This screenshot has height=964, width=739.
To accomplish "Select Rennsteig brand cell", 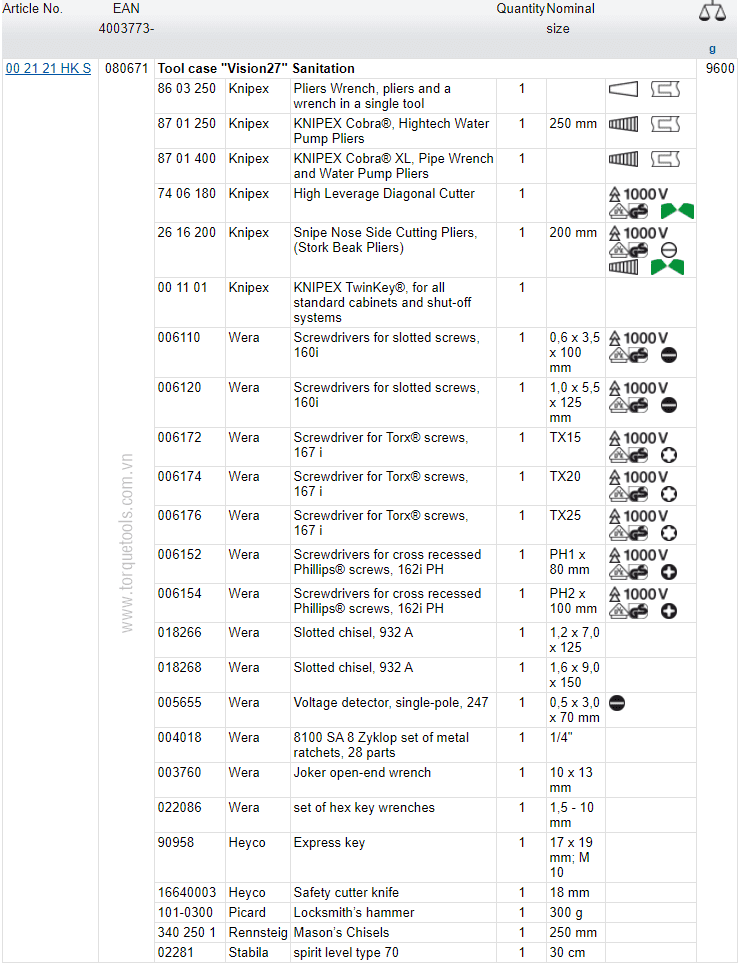I will [x=258, y=933].
